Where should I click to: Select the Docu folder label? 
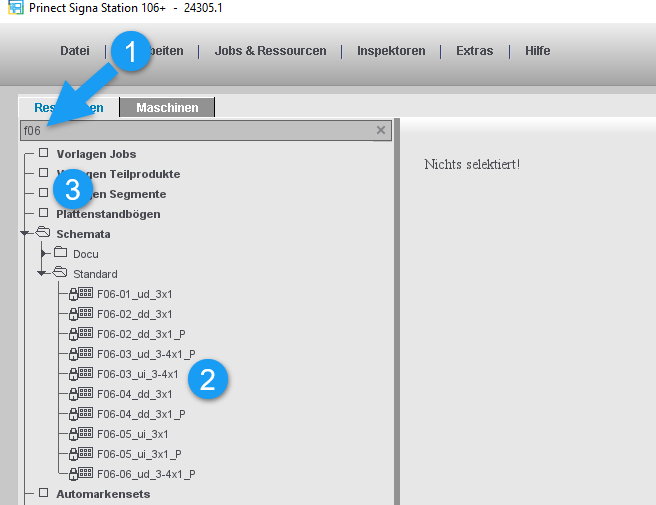[x=86, y=254]
